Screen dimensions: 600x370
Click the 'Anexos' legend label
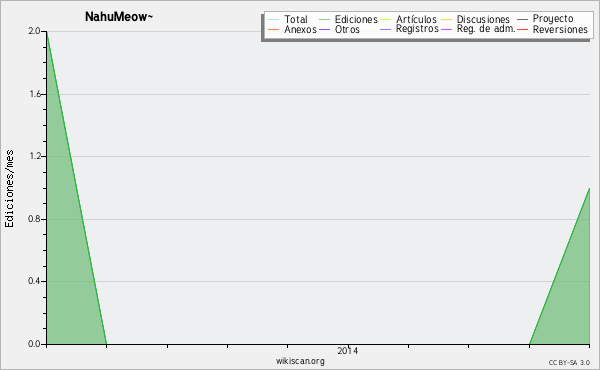tap(300, 29)
